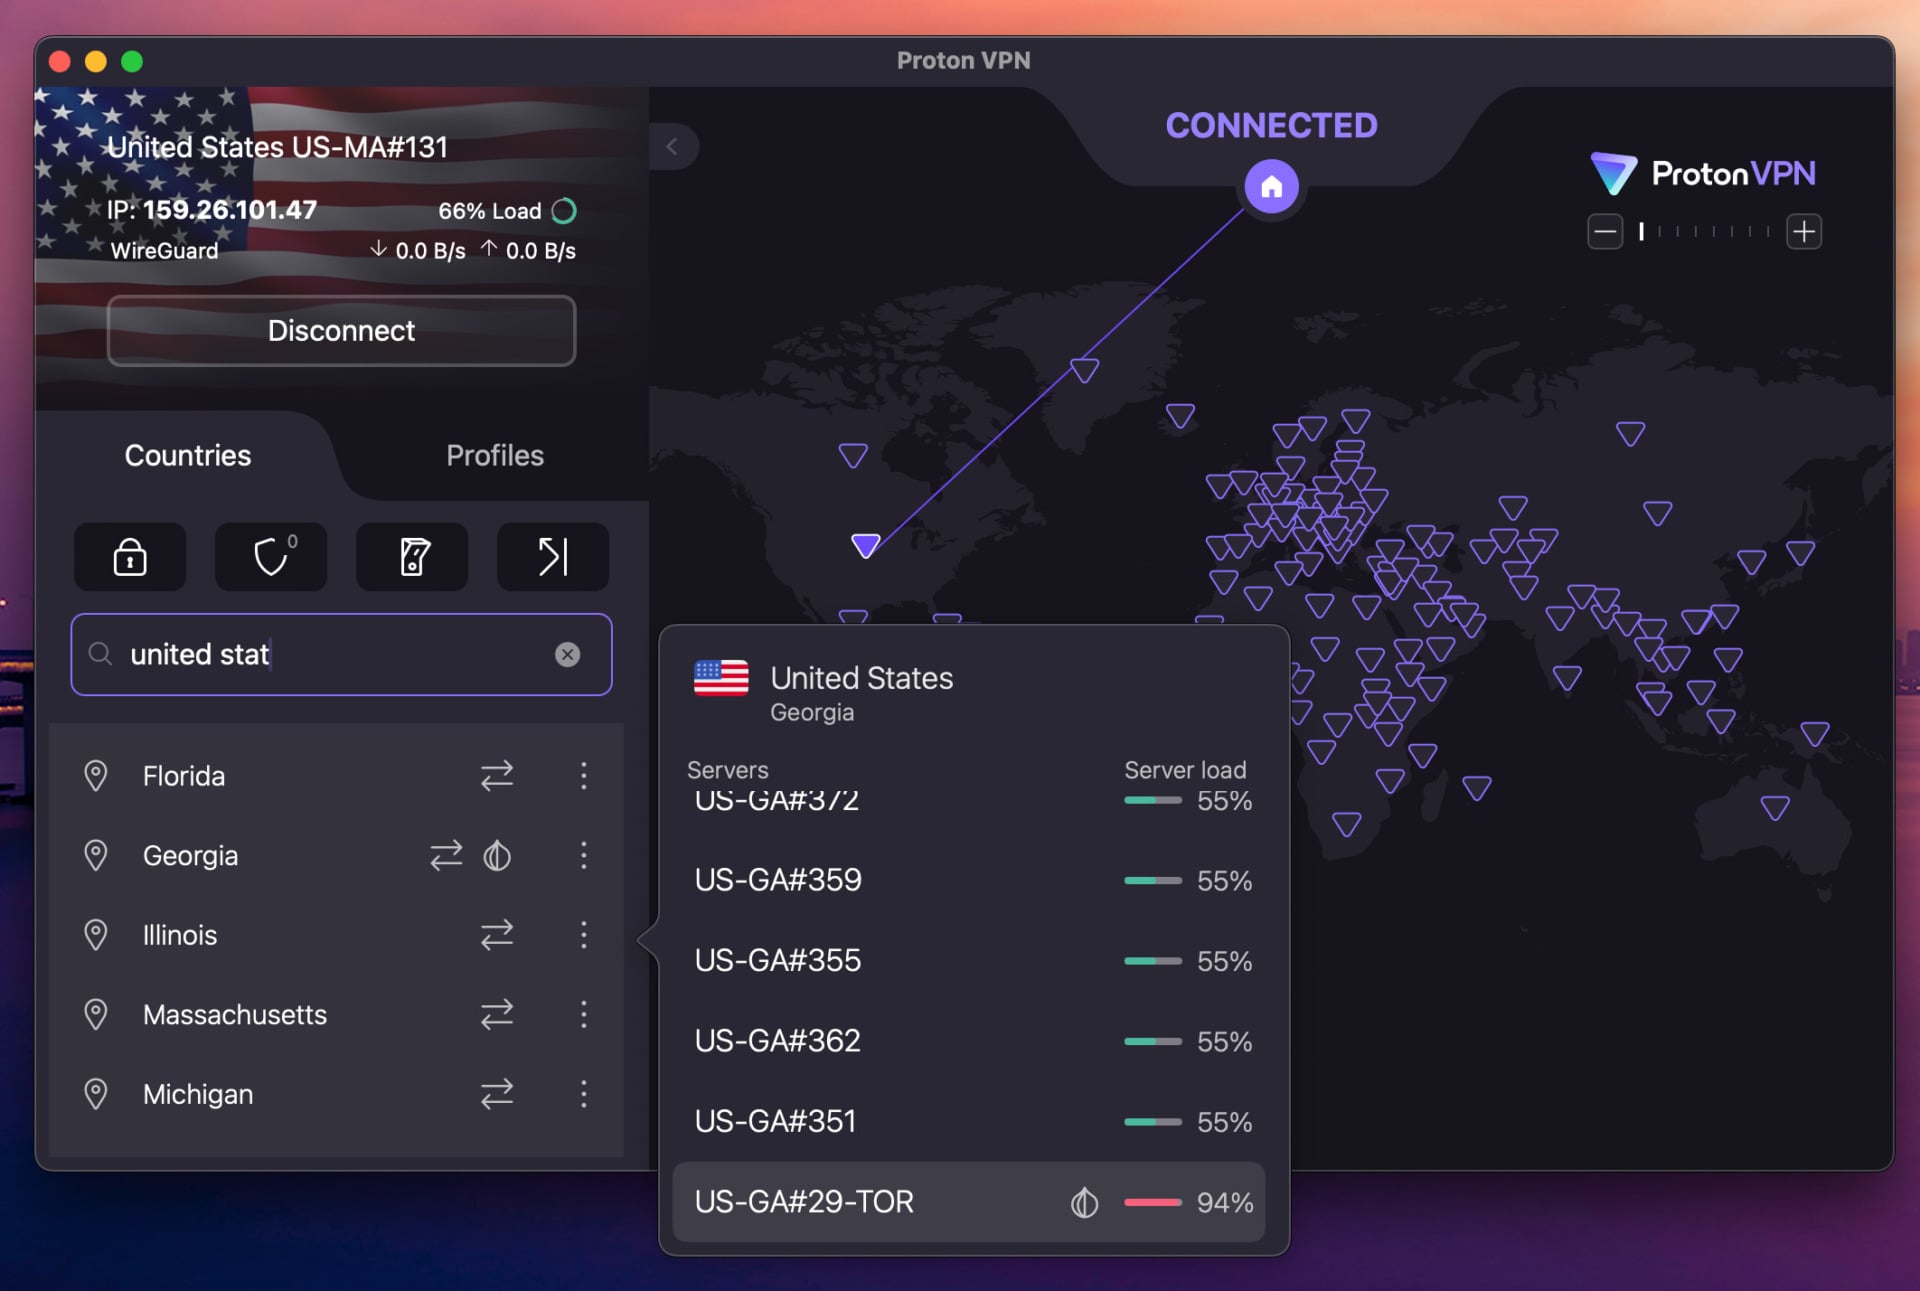
Task: Click the home location pin on the map
Action: click(x=1271, y=186)
